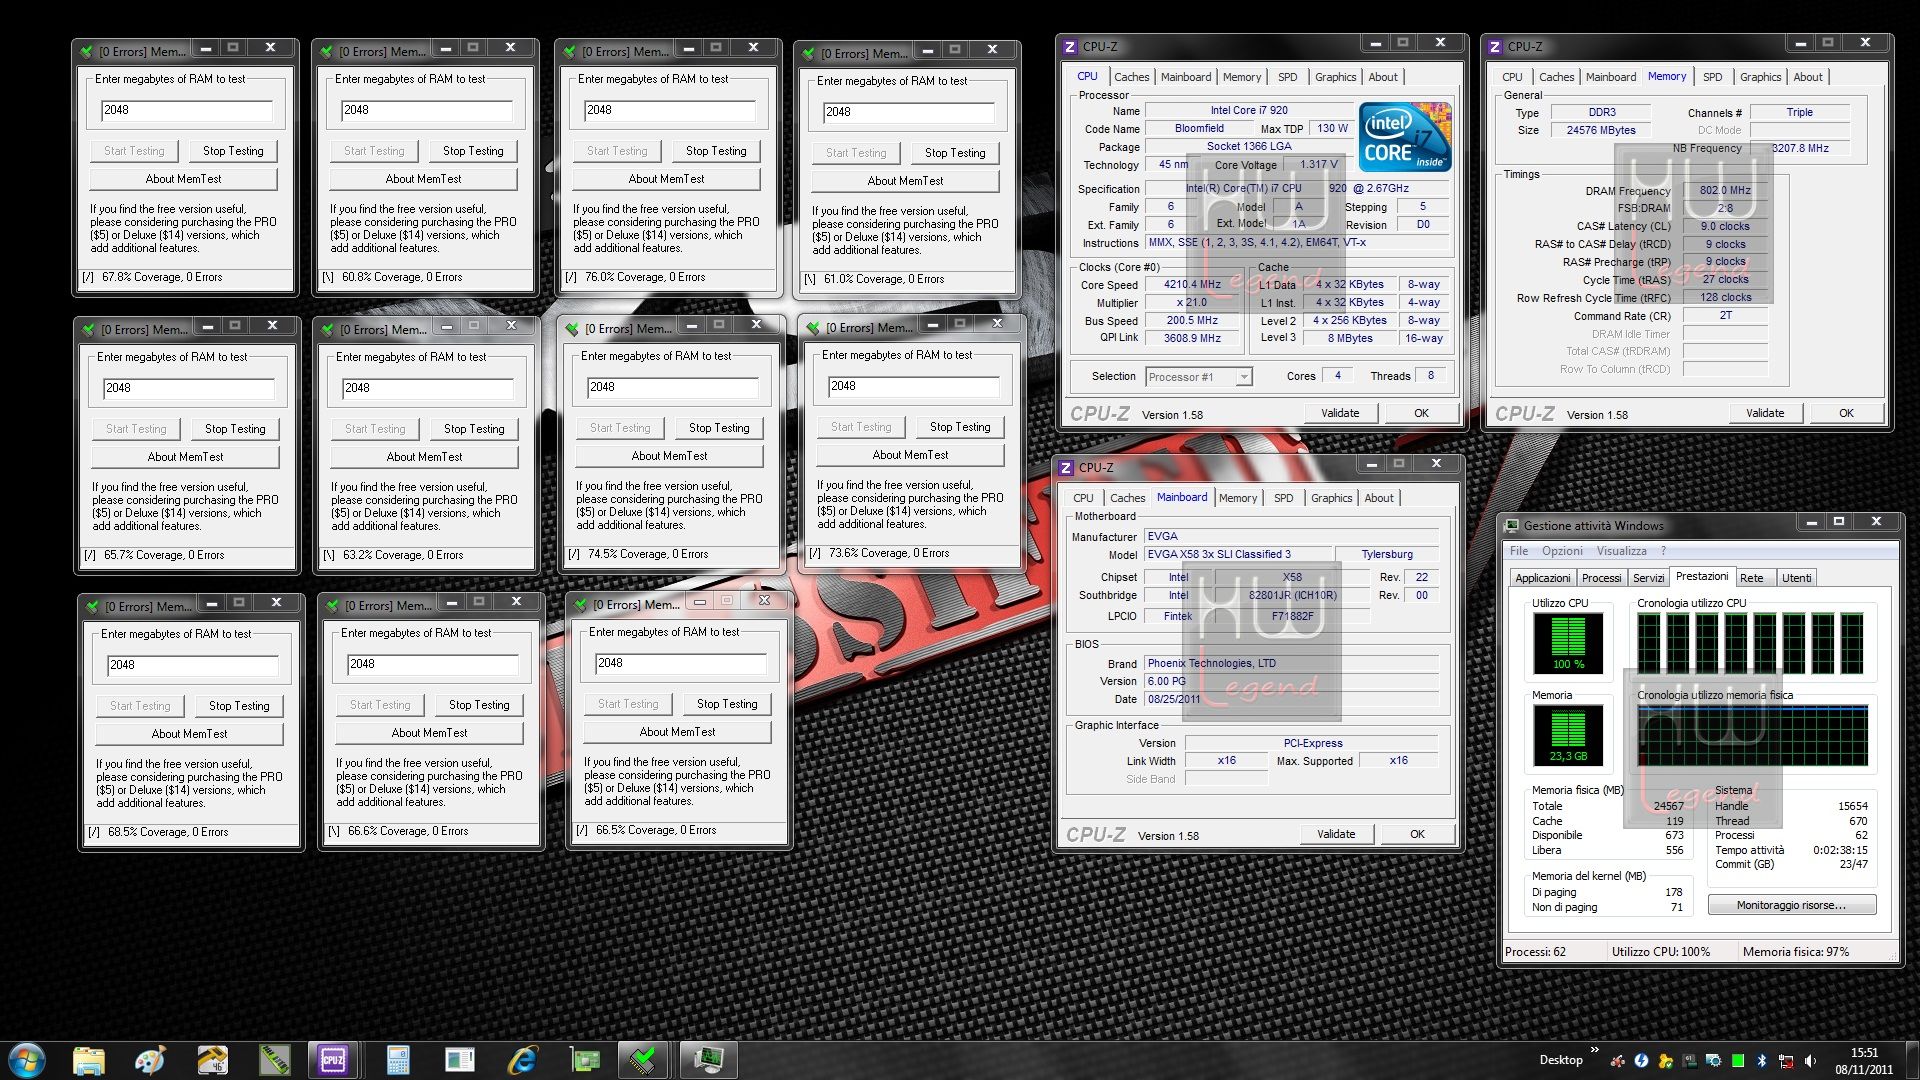
Task: Launch Internet Explorer from the taskbar
Action: (522, 1060)
